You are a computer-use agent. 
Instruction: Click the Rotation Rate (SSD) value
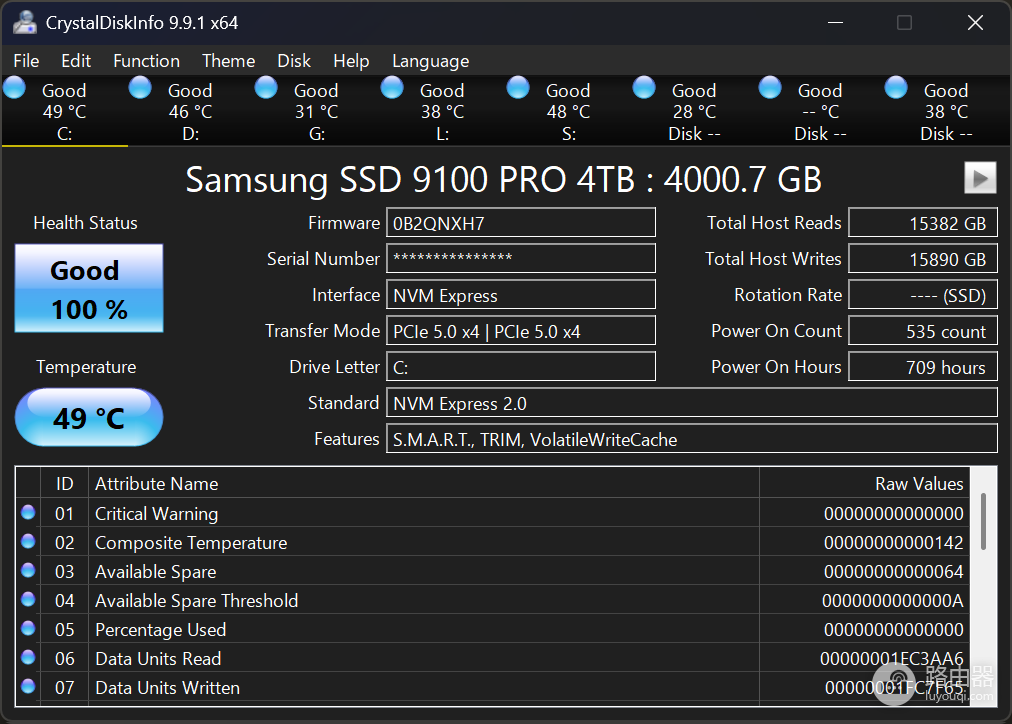pos(923,294)
